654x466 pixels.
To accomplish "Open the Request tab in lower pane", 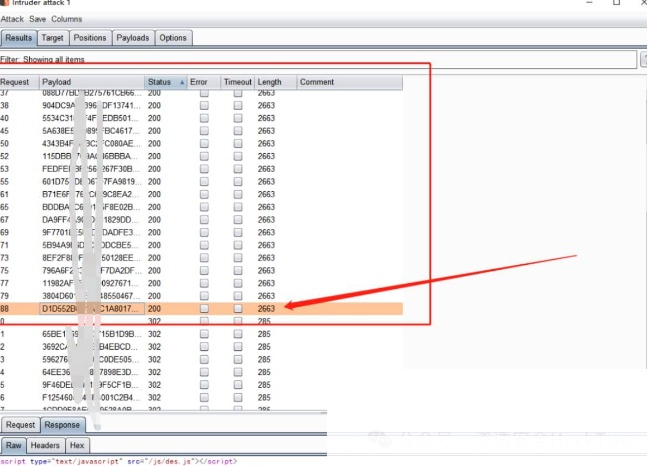I will click(x=20, y=425).
